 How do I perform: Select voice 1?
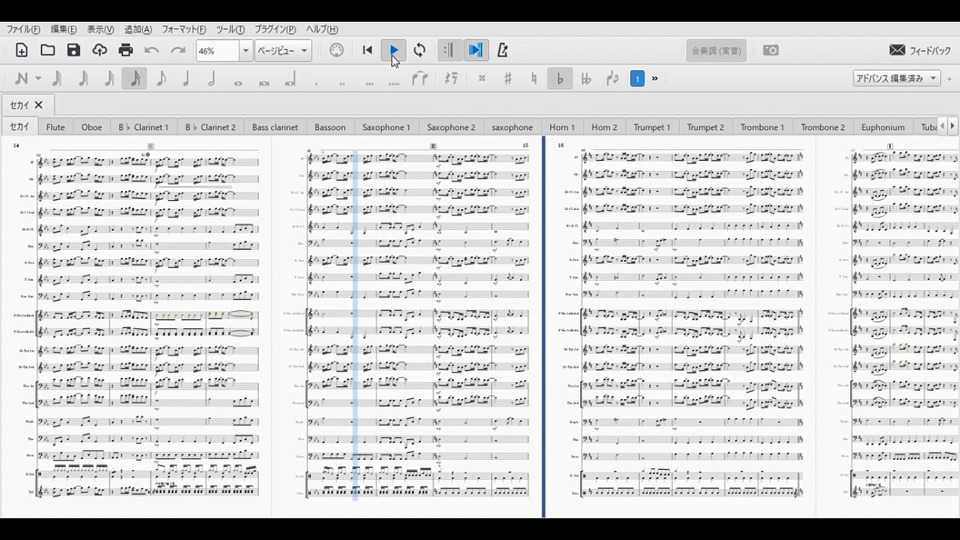637,78
